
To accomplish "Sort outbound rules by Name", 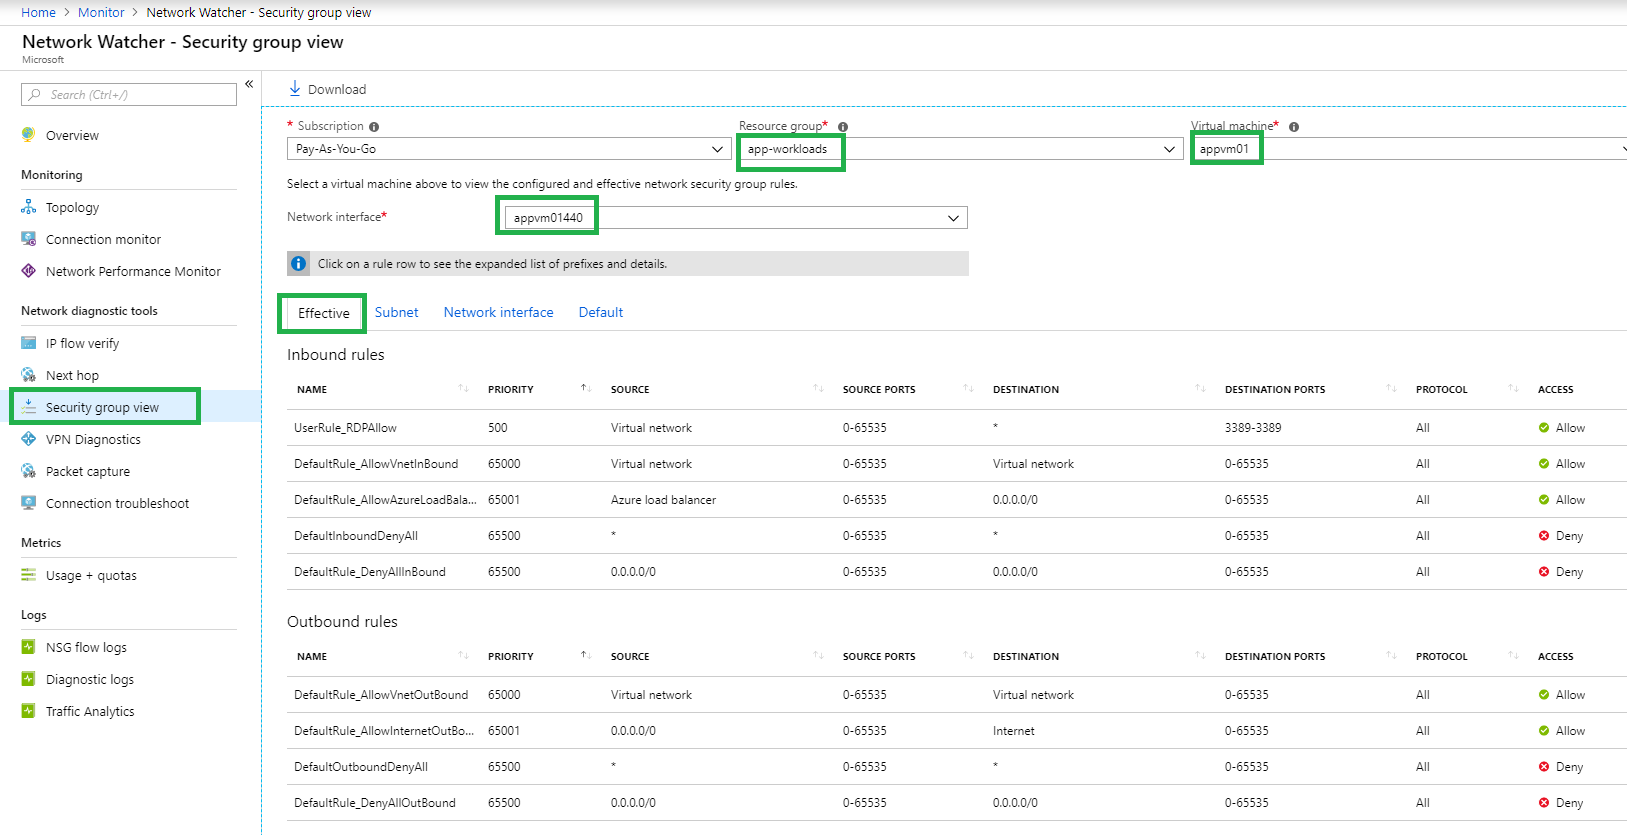I will 463,656.
